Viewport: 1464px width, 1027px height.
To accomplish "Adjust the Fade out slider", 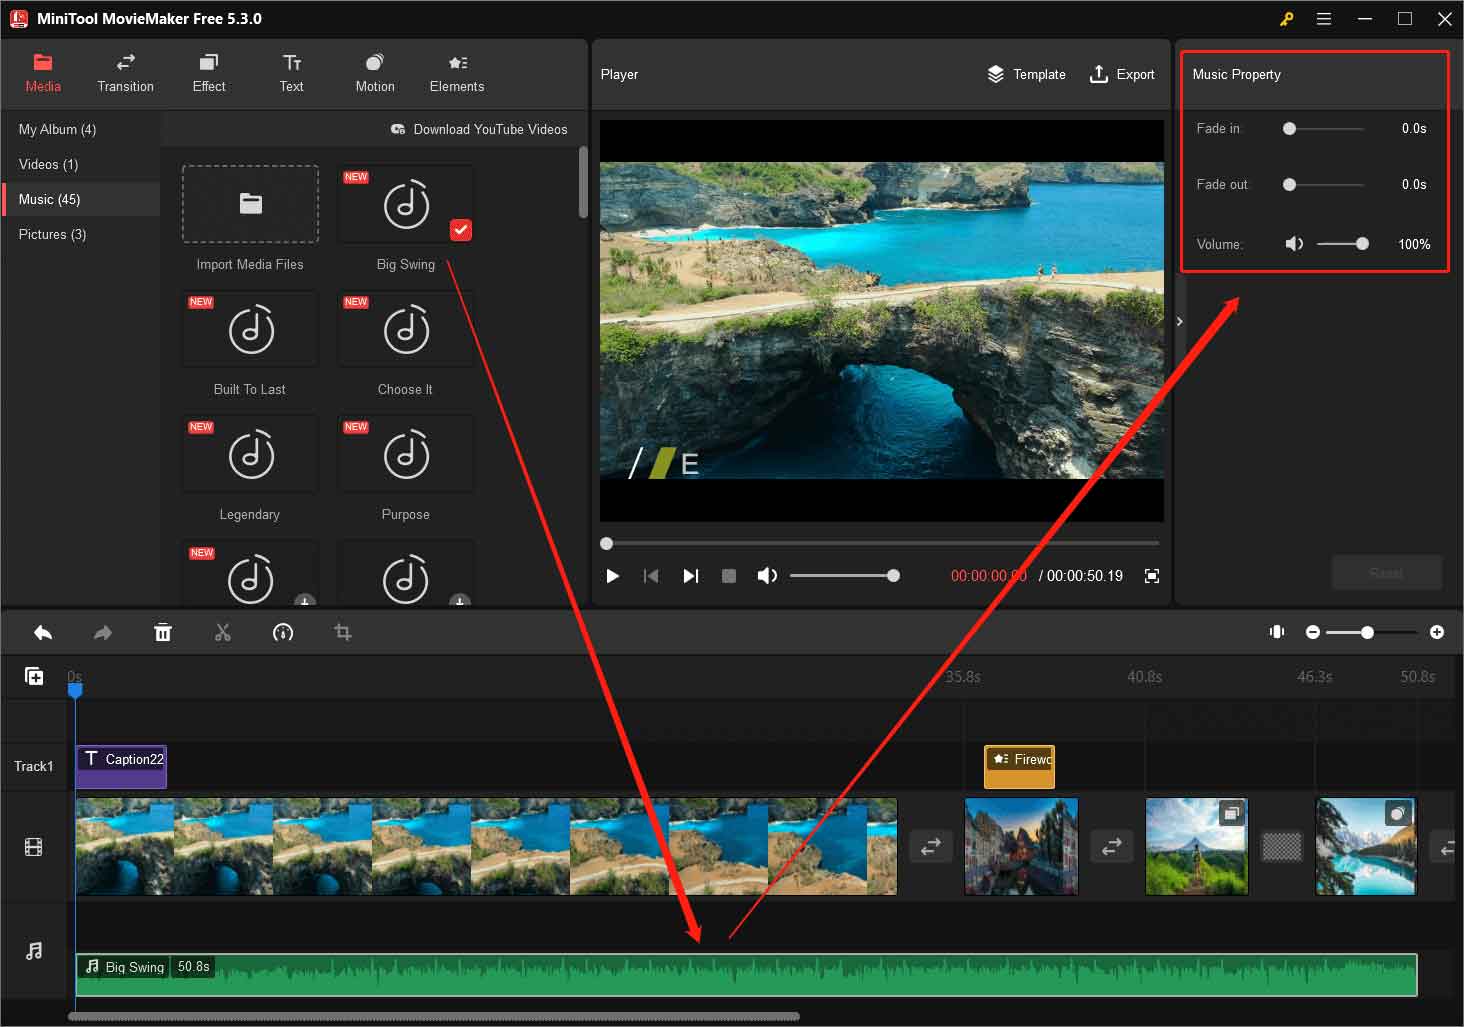I will click(x=1326, y=185).
